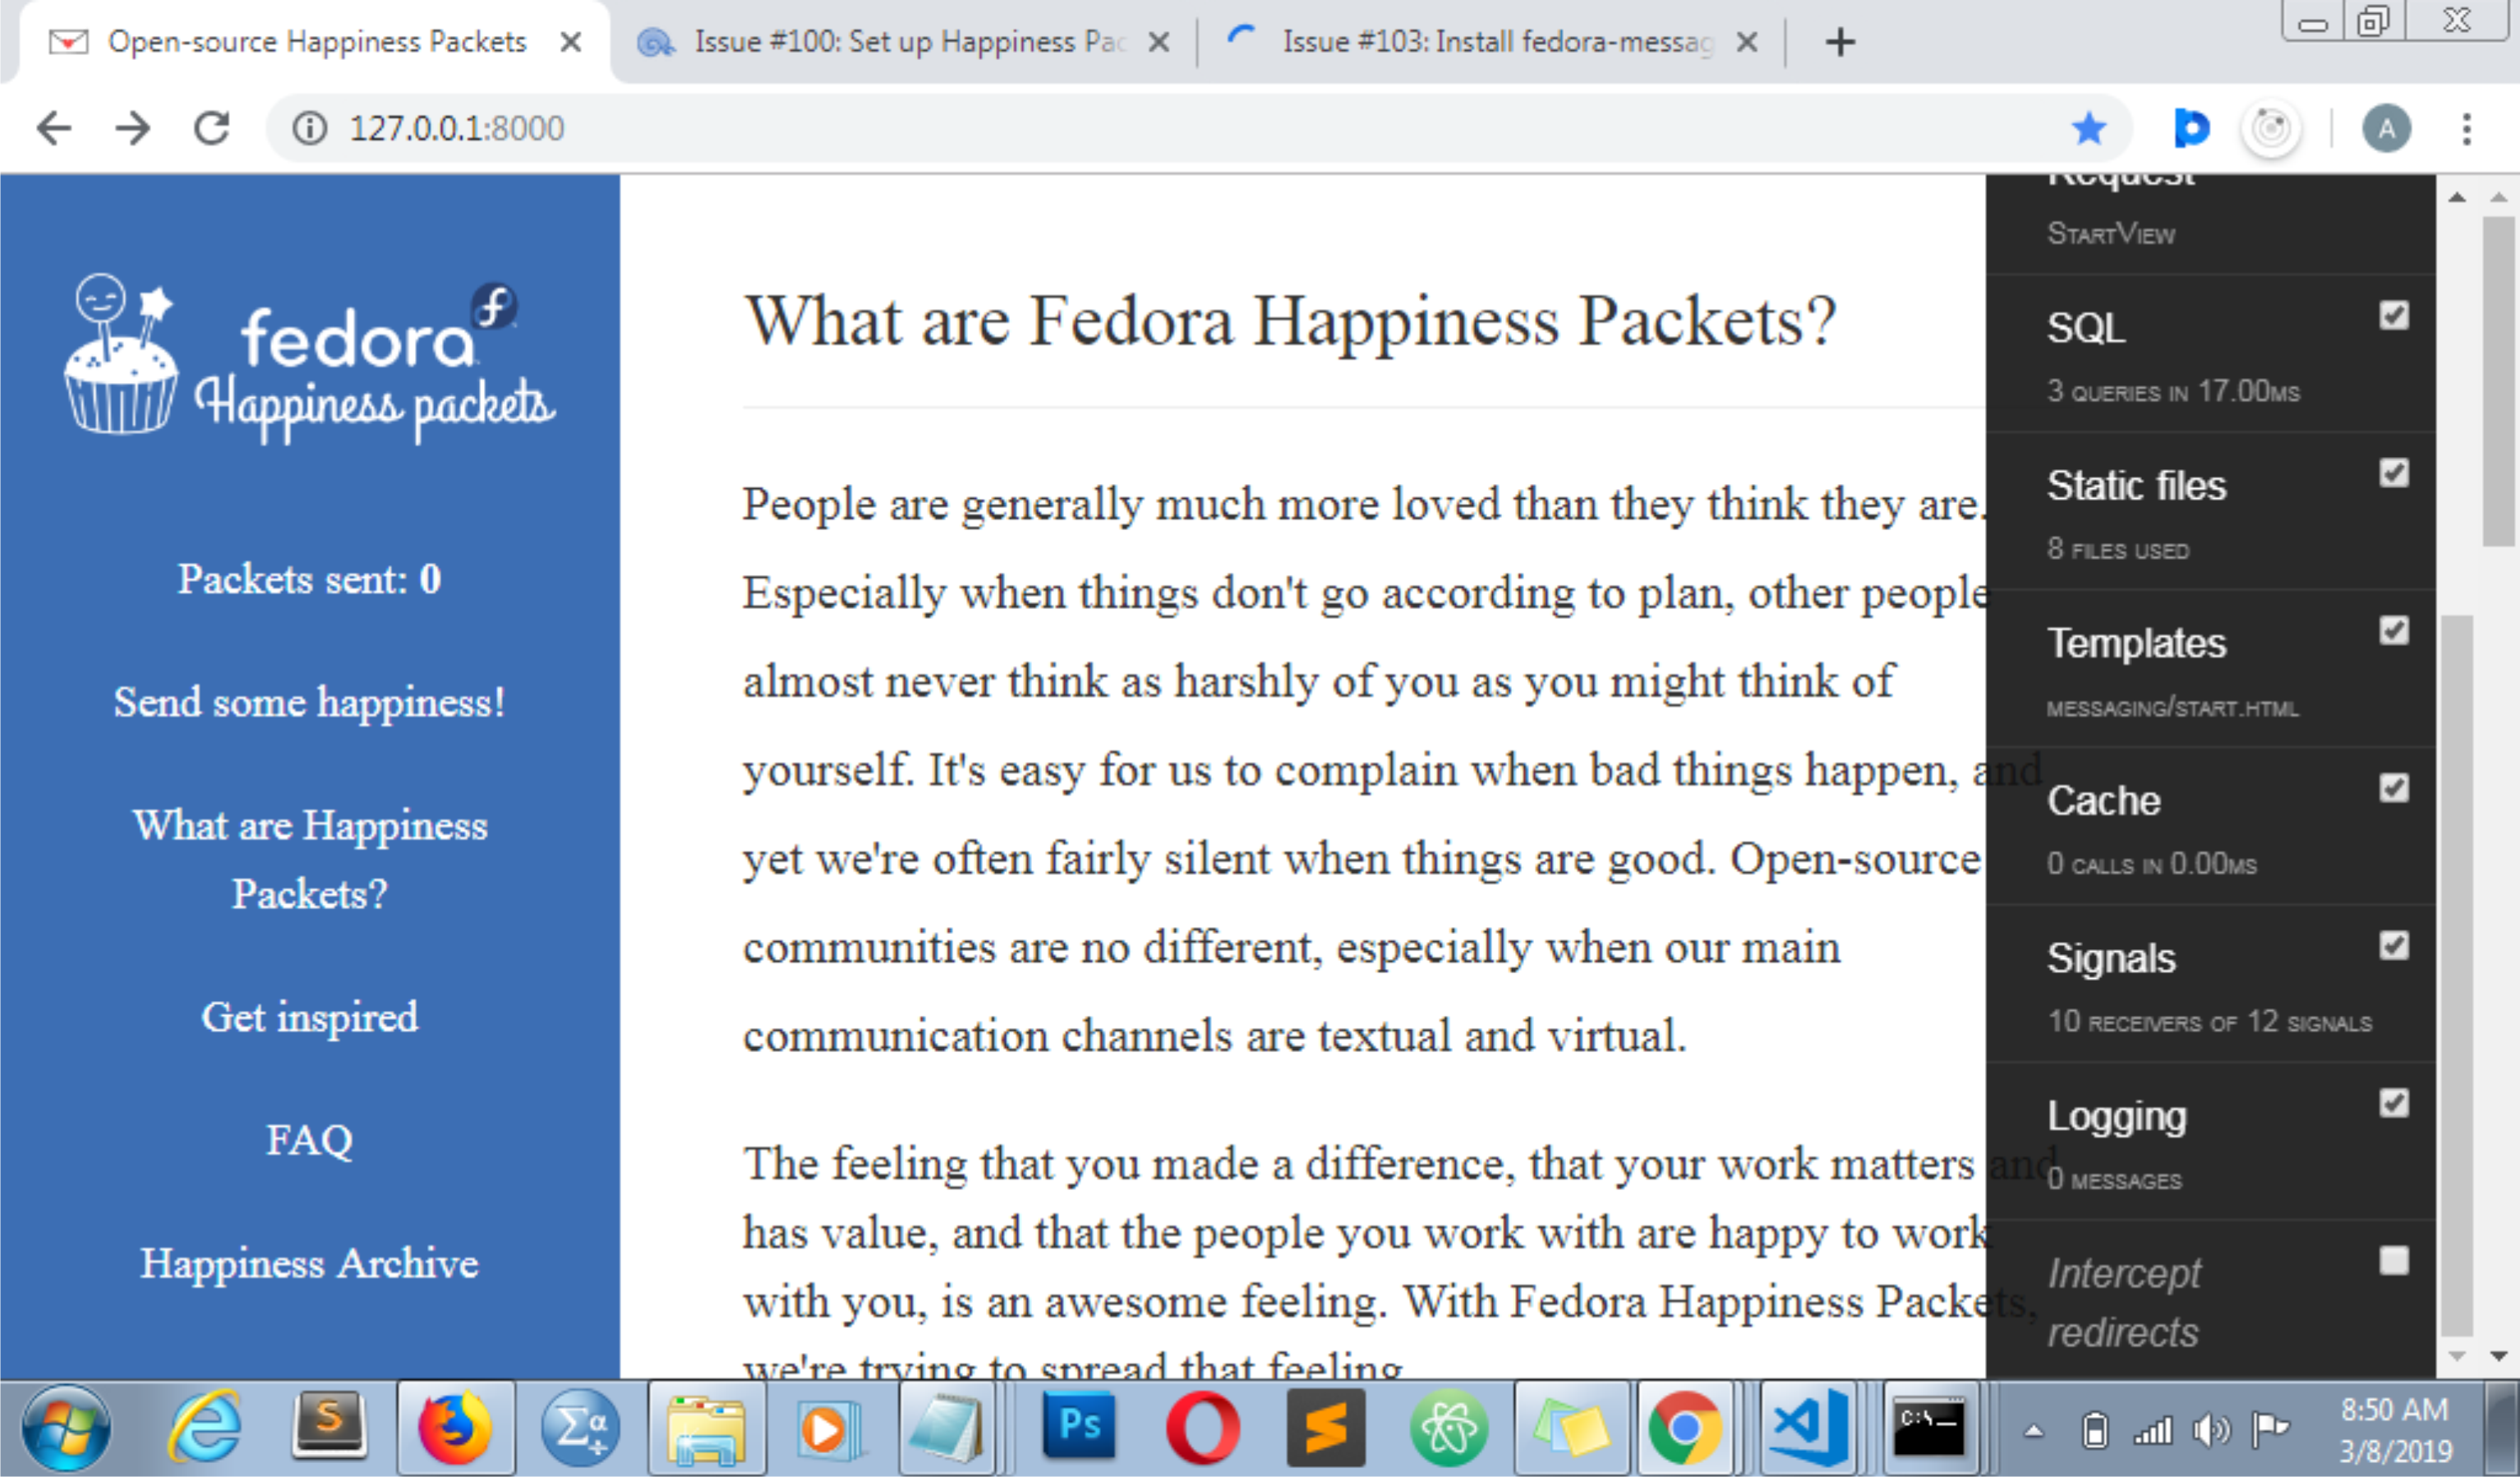Bookmark this page with the star icon
This screenshot has width=2520, height=1477.
pos(2089,128)
